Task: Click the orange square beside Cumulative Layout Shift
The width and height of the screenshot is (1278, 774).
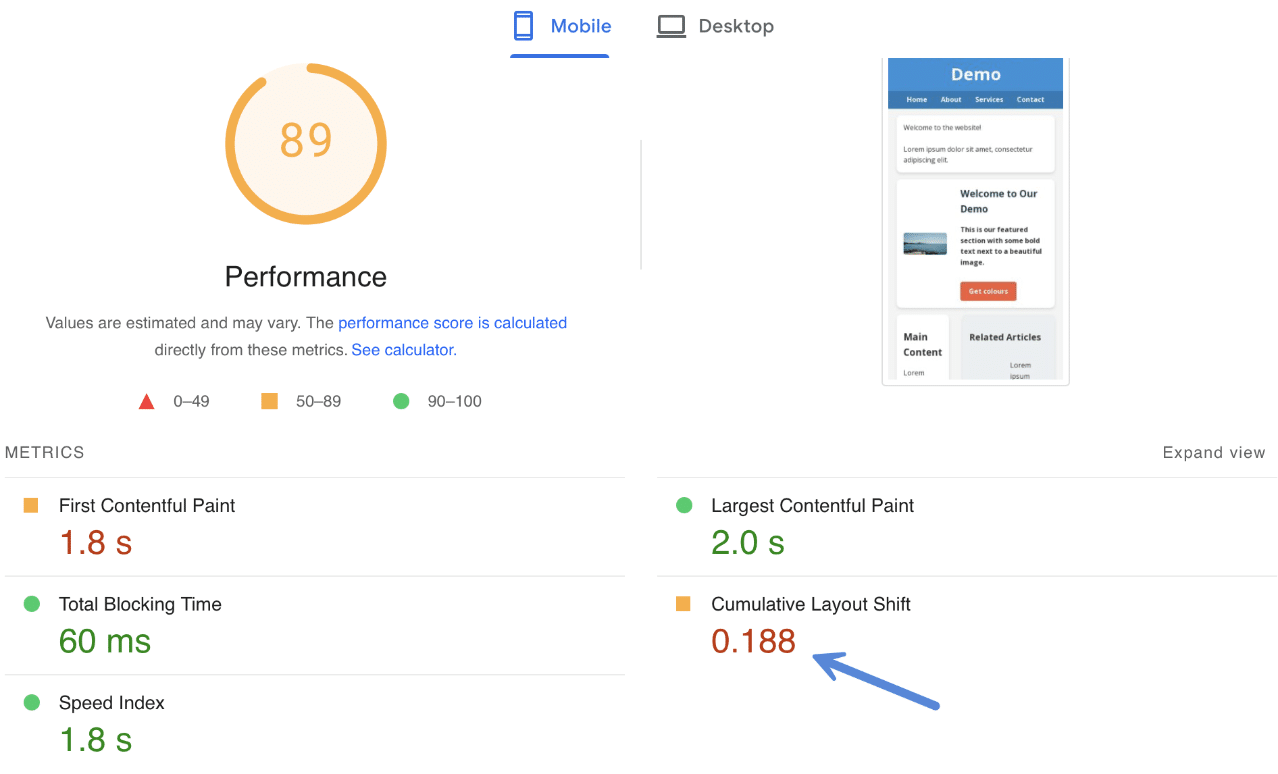Action: [x=685, y=604]
